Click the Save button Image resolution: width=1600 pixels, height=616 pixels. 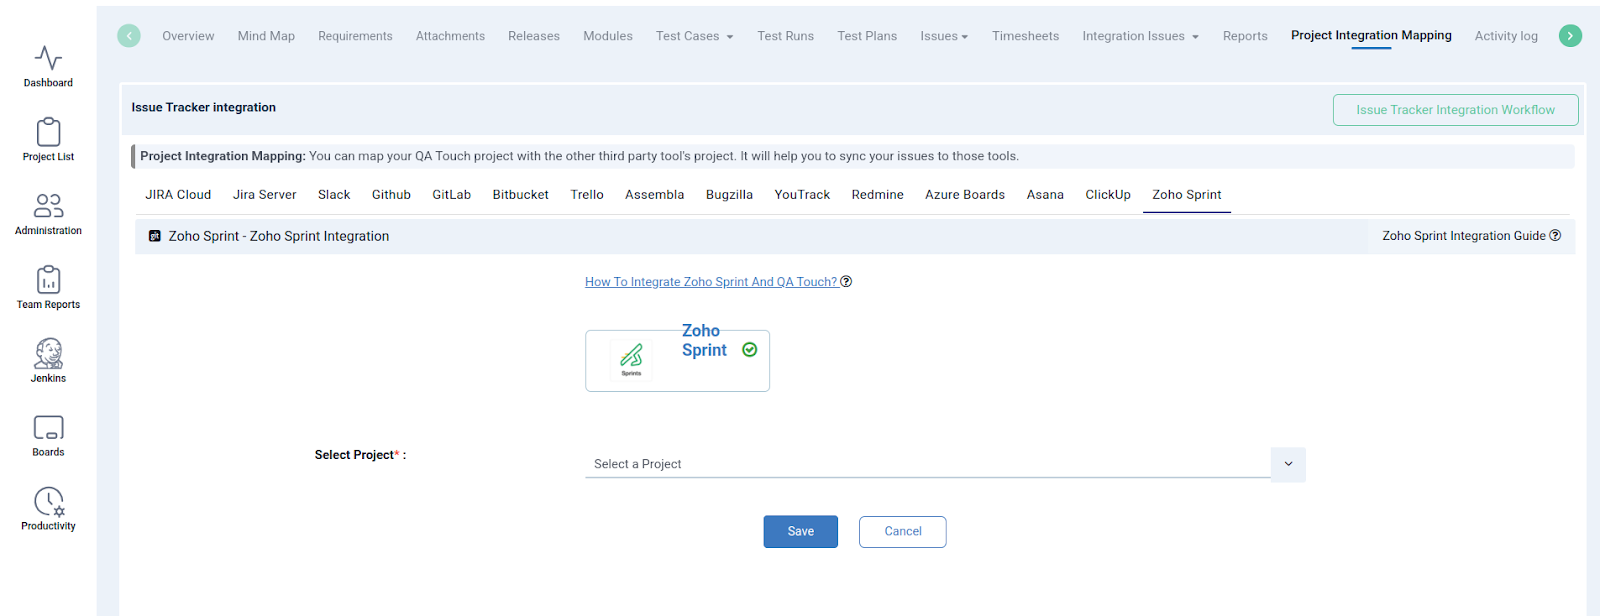(800, 532)
